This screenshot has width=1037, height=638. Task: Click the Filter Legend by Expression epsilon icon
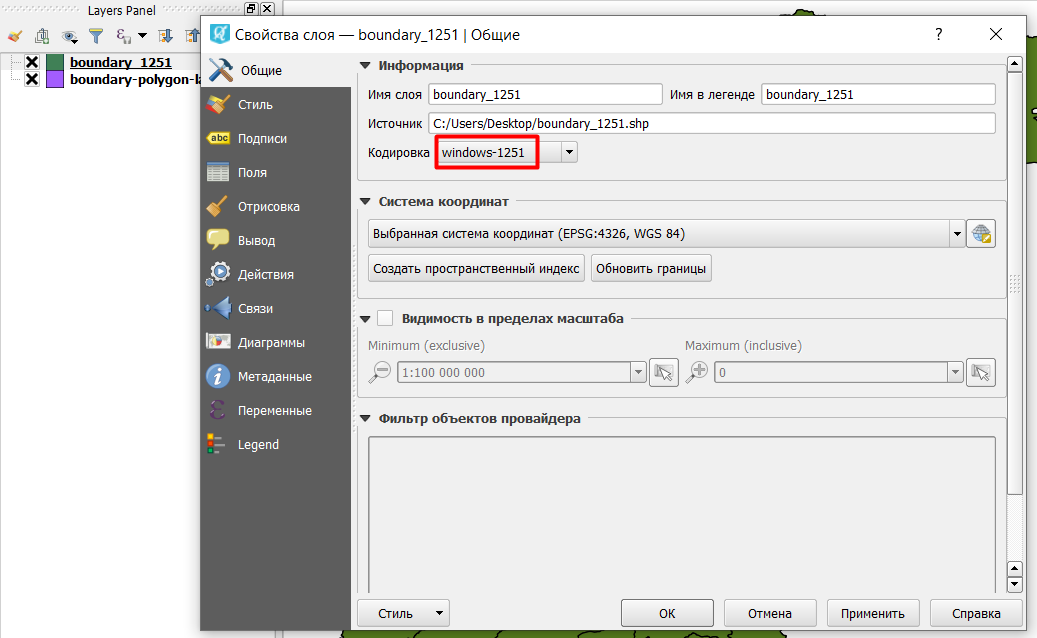tap(121, 36)
